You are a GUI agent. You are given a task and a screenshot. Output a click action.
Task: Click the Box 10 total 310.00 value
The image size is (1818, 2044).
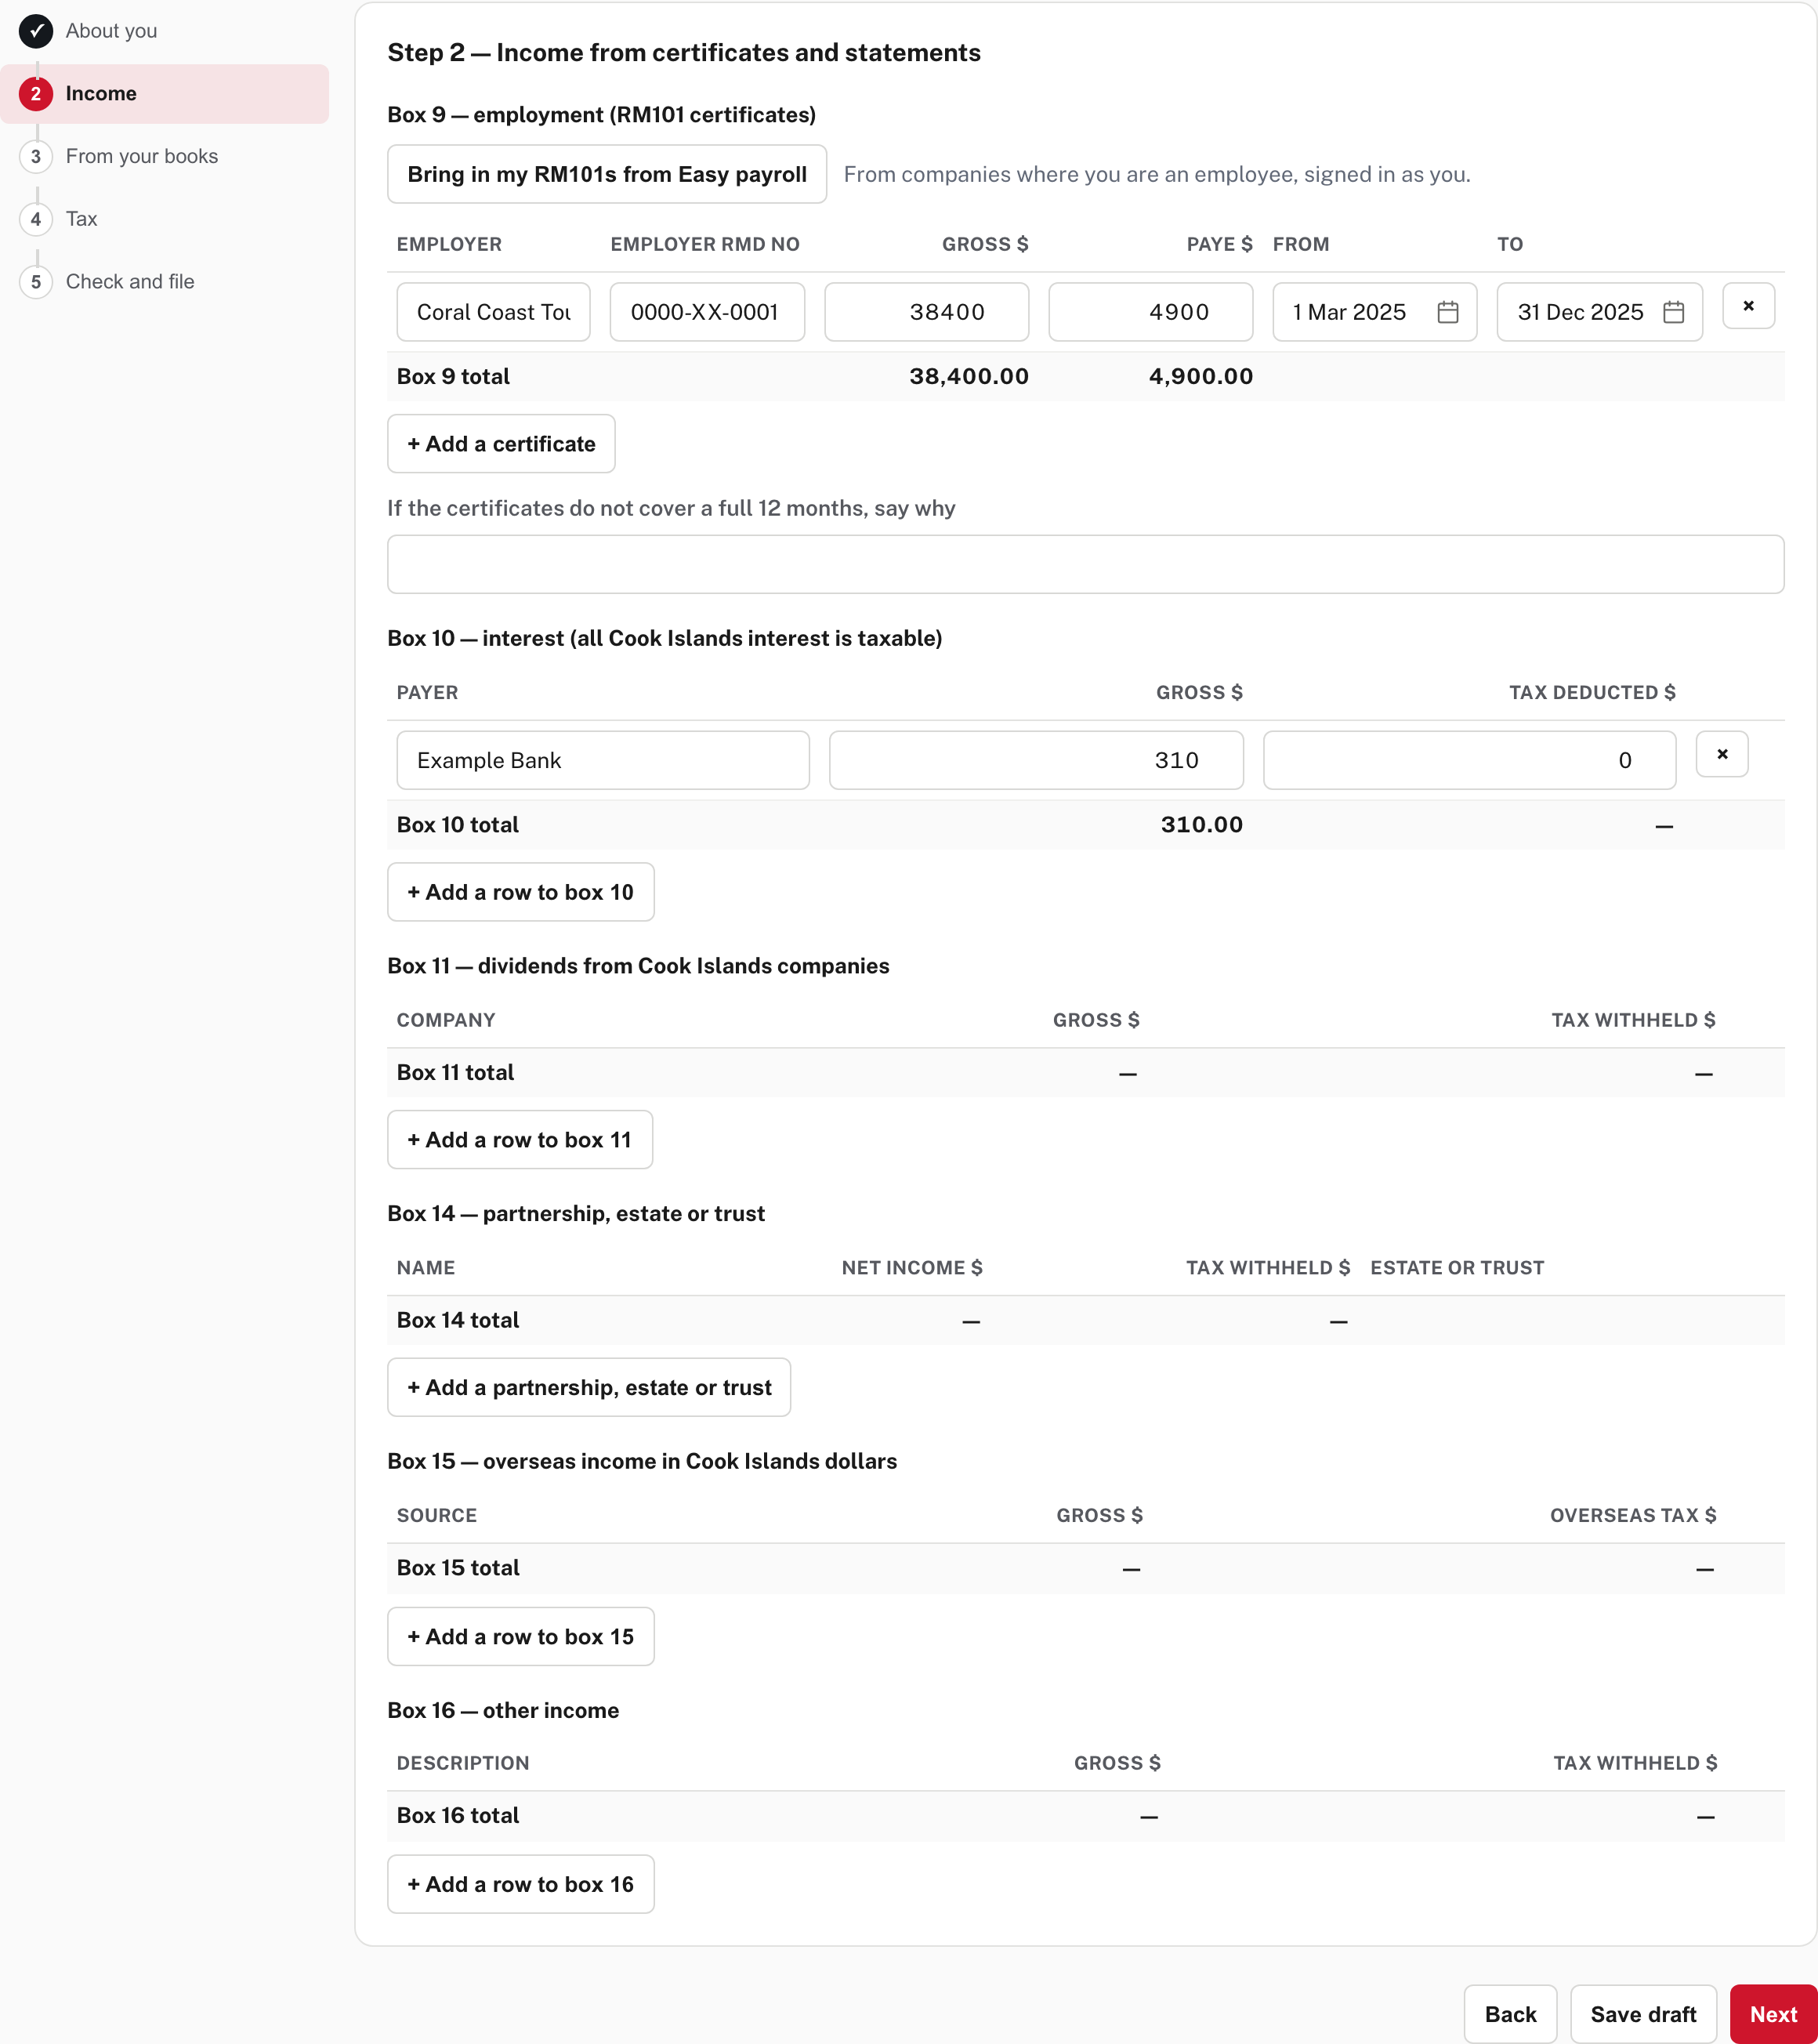coord(1201,825)
